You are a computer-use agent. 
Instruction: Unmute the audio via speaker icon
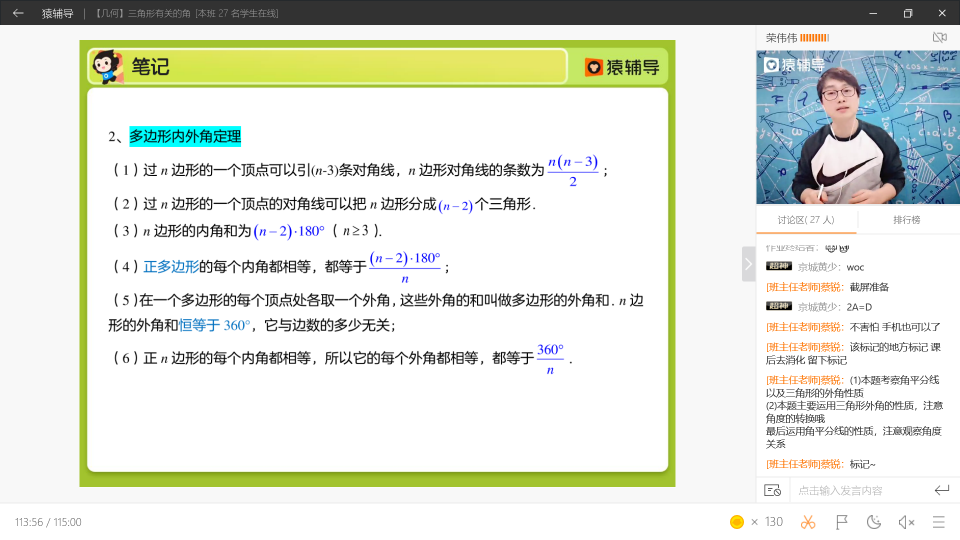coord(906,522)
